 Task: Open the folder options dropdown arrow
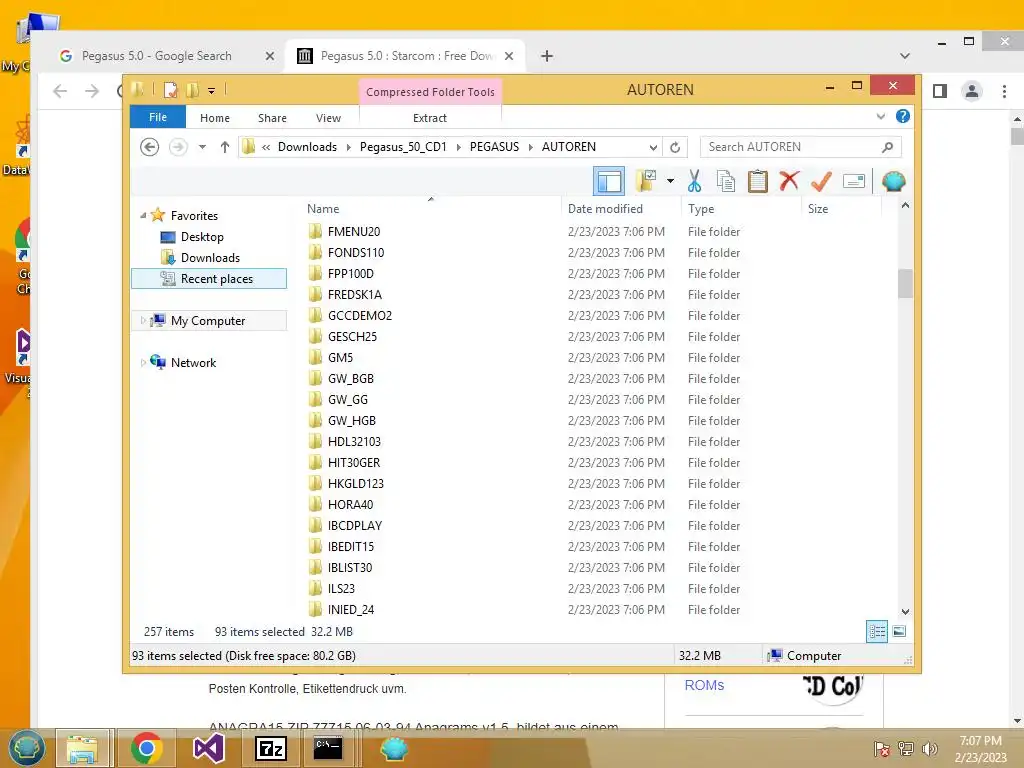(x=670, y=181)
